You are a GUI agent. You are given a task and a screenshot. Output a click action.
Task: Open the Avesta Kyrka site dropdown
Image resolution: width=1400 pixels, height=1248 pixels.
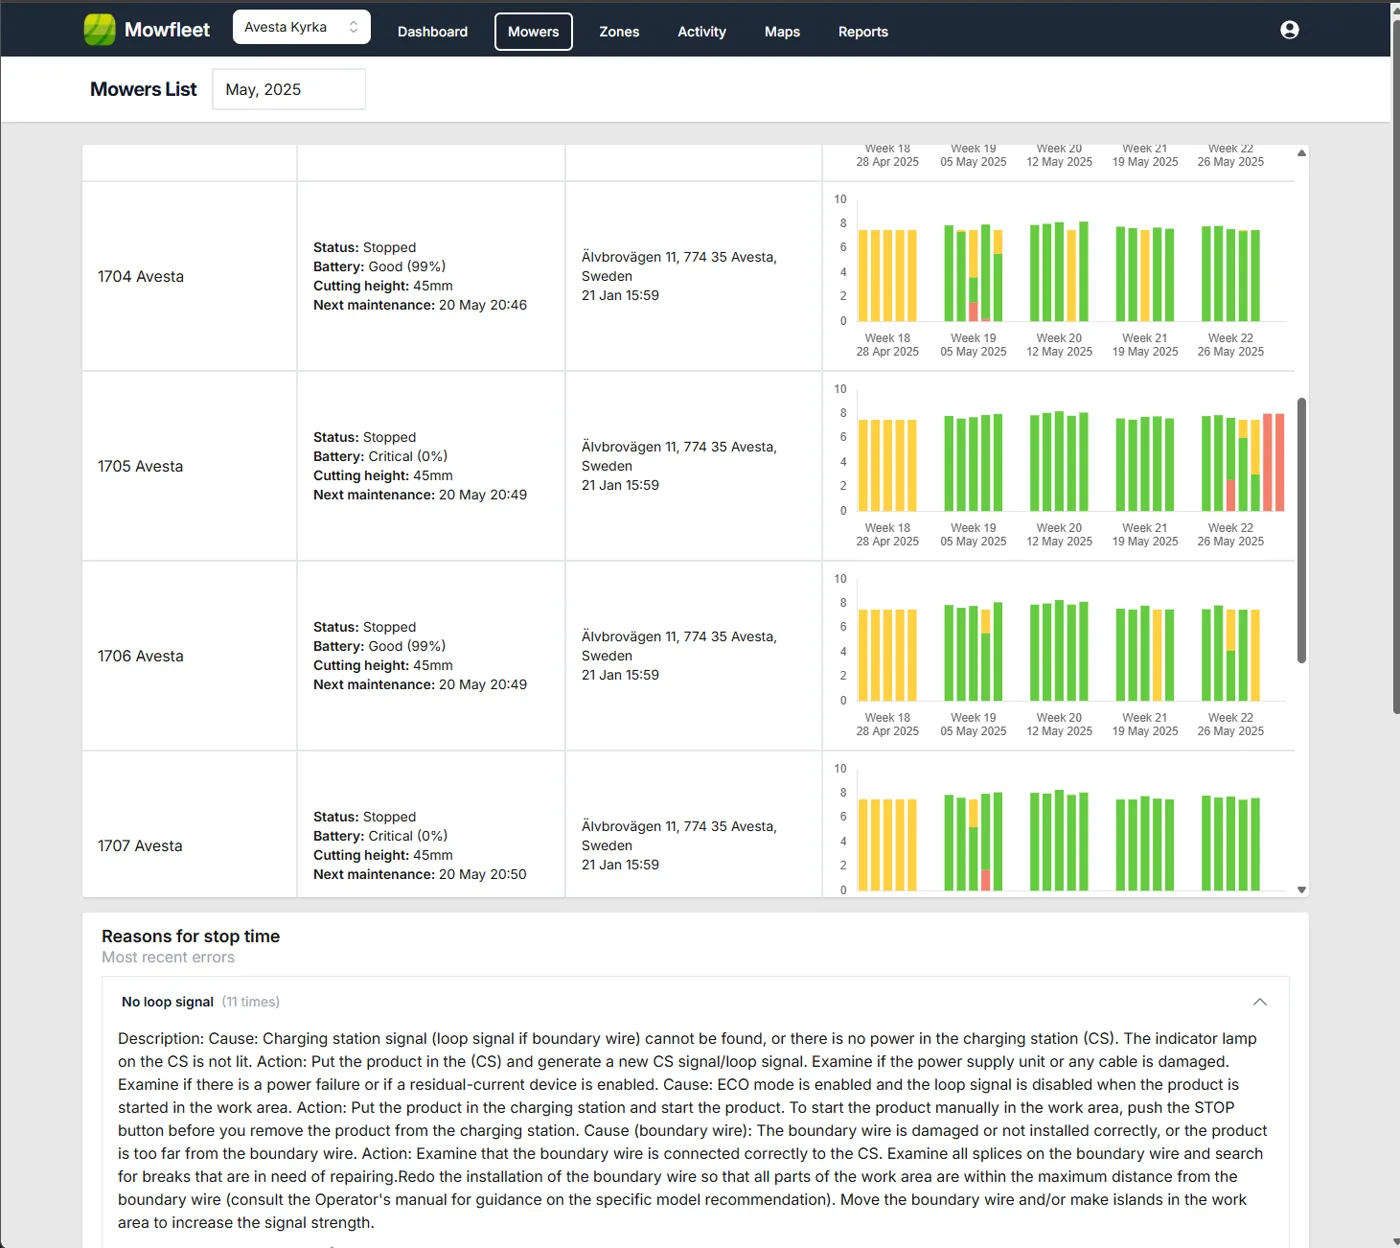pyautogui.click(x=302, y=27)
